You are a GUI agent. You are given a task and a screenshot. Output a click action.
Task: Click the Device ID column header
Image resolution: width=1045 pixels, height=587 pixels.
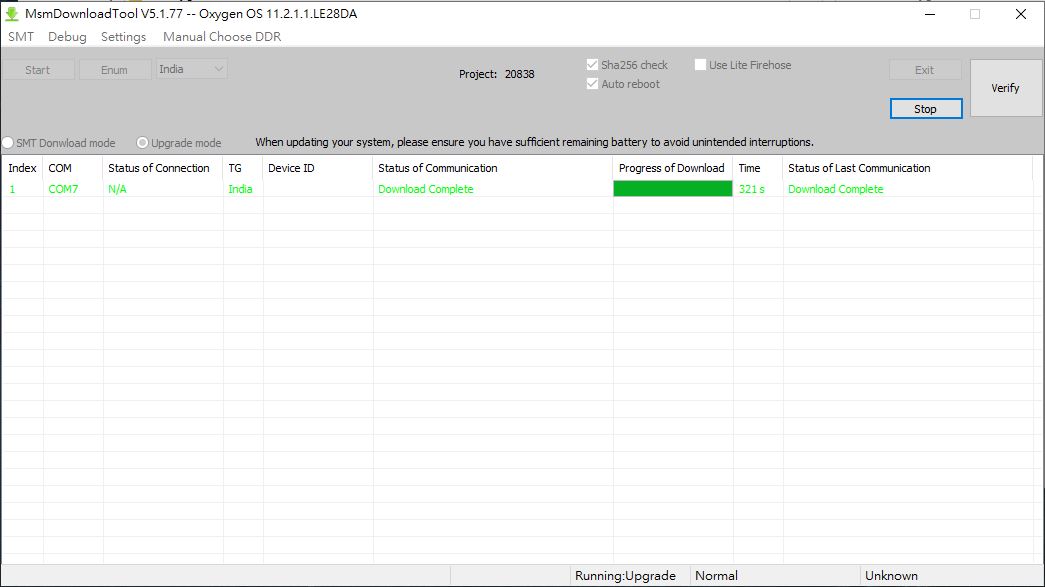tap(318, 168)
